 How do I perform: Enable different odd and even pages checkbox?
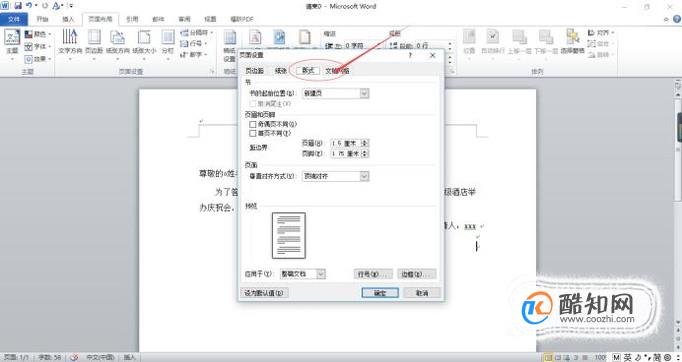point(253,124)
